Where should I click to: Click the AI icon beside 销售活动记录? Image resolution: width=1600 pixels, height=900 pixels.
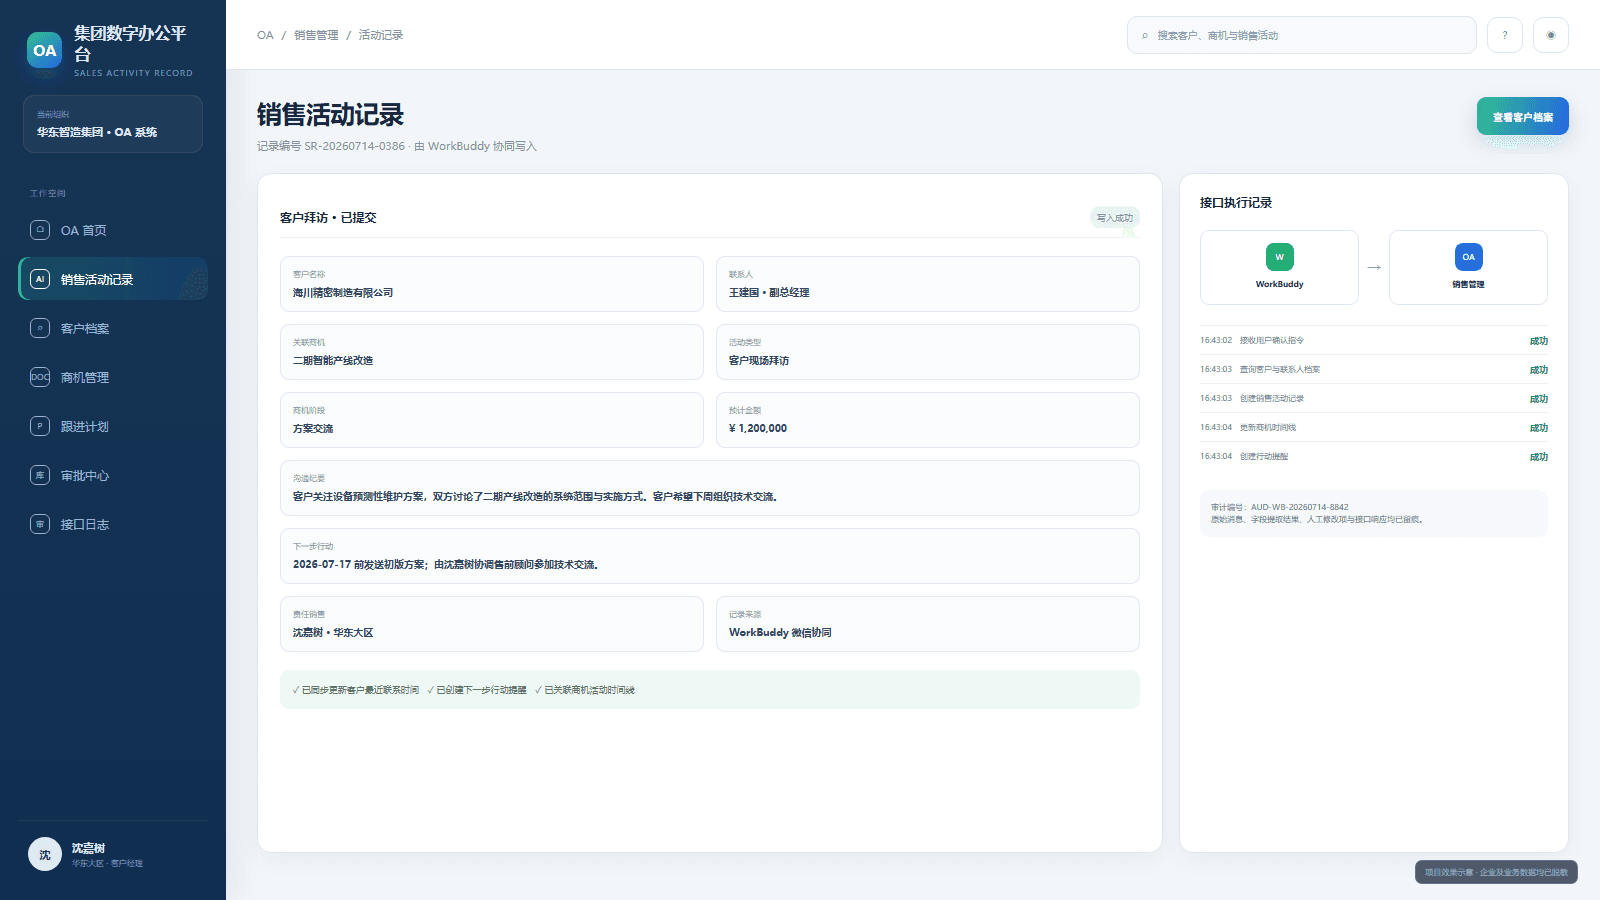[x=40, y=279]
